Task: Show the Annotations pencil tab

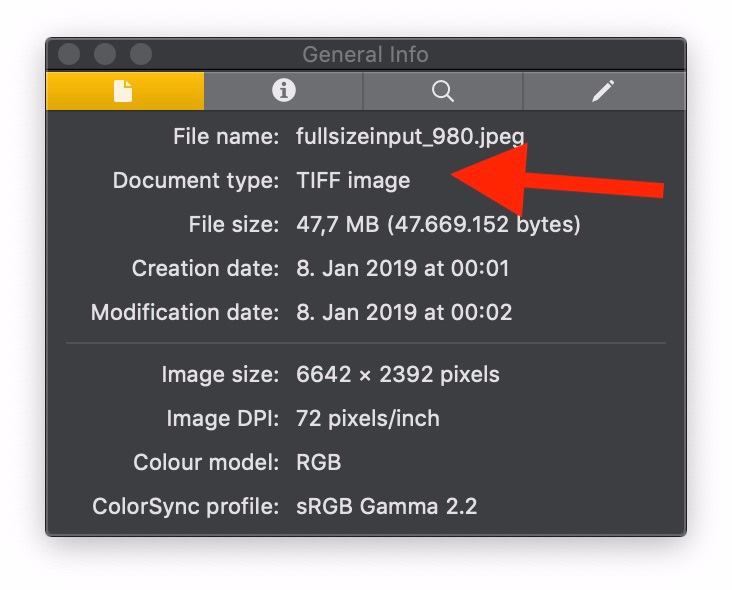Action: pos(602,91)
